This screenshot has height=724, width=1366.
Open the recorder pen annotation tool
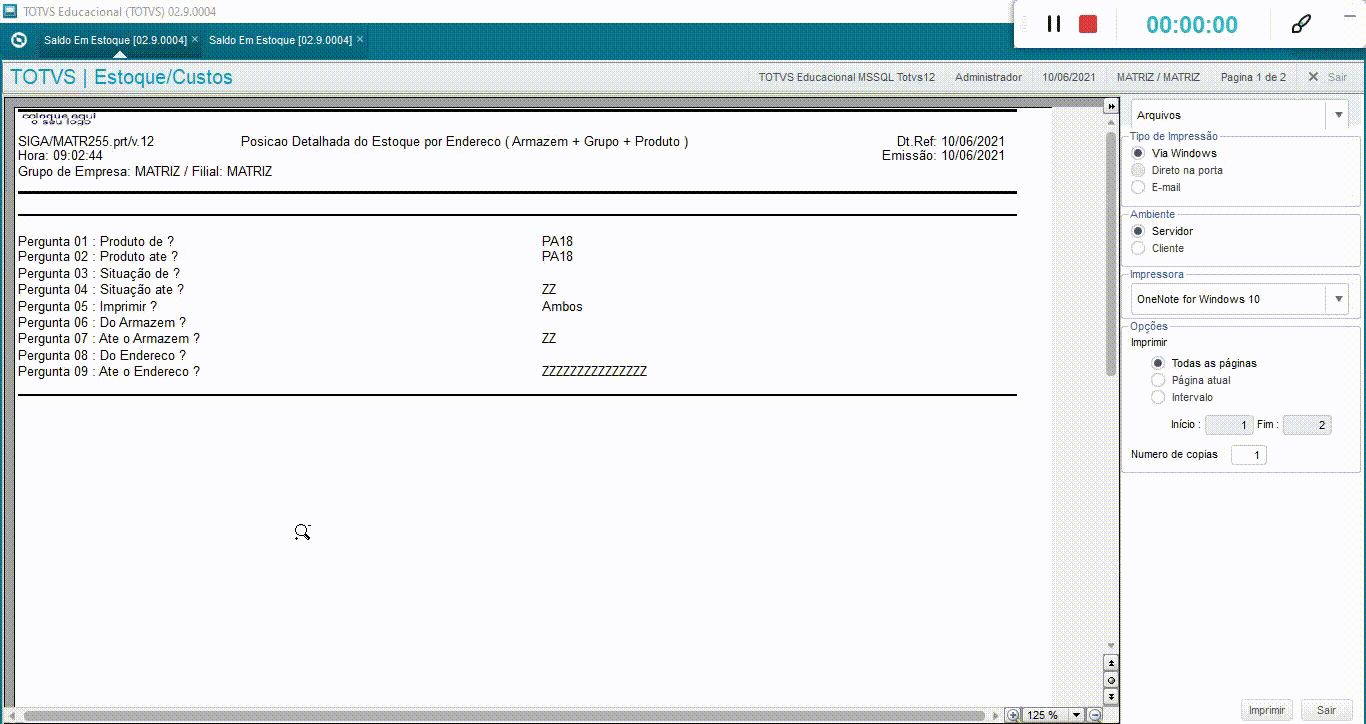1301,24
